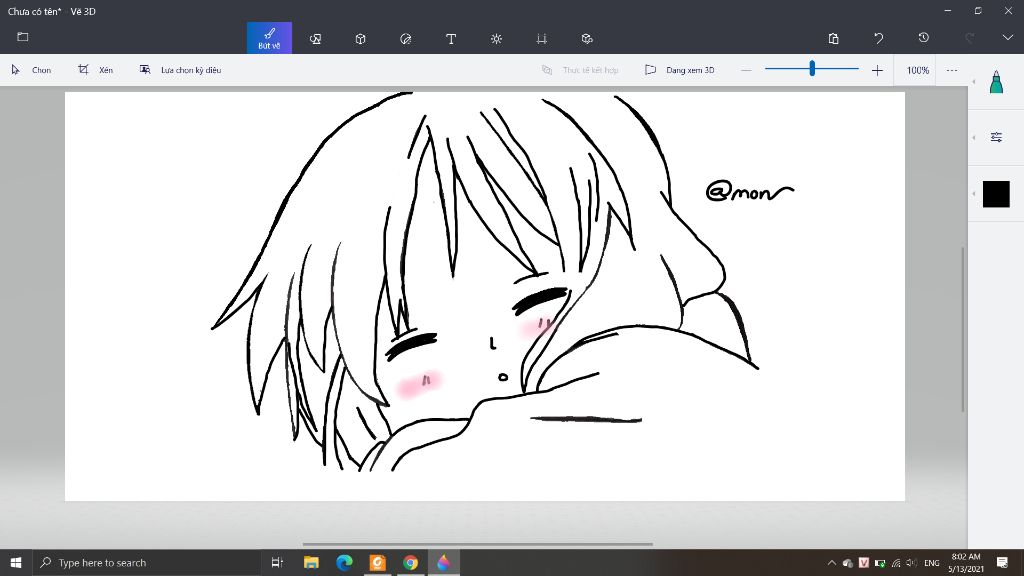Viewport: 1024px width, 576px height.
Task: Open File Explorer from taskbar
Action: (311, 562)
